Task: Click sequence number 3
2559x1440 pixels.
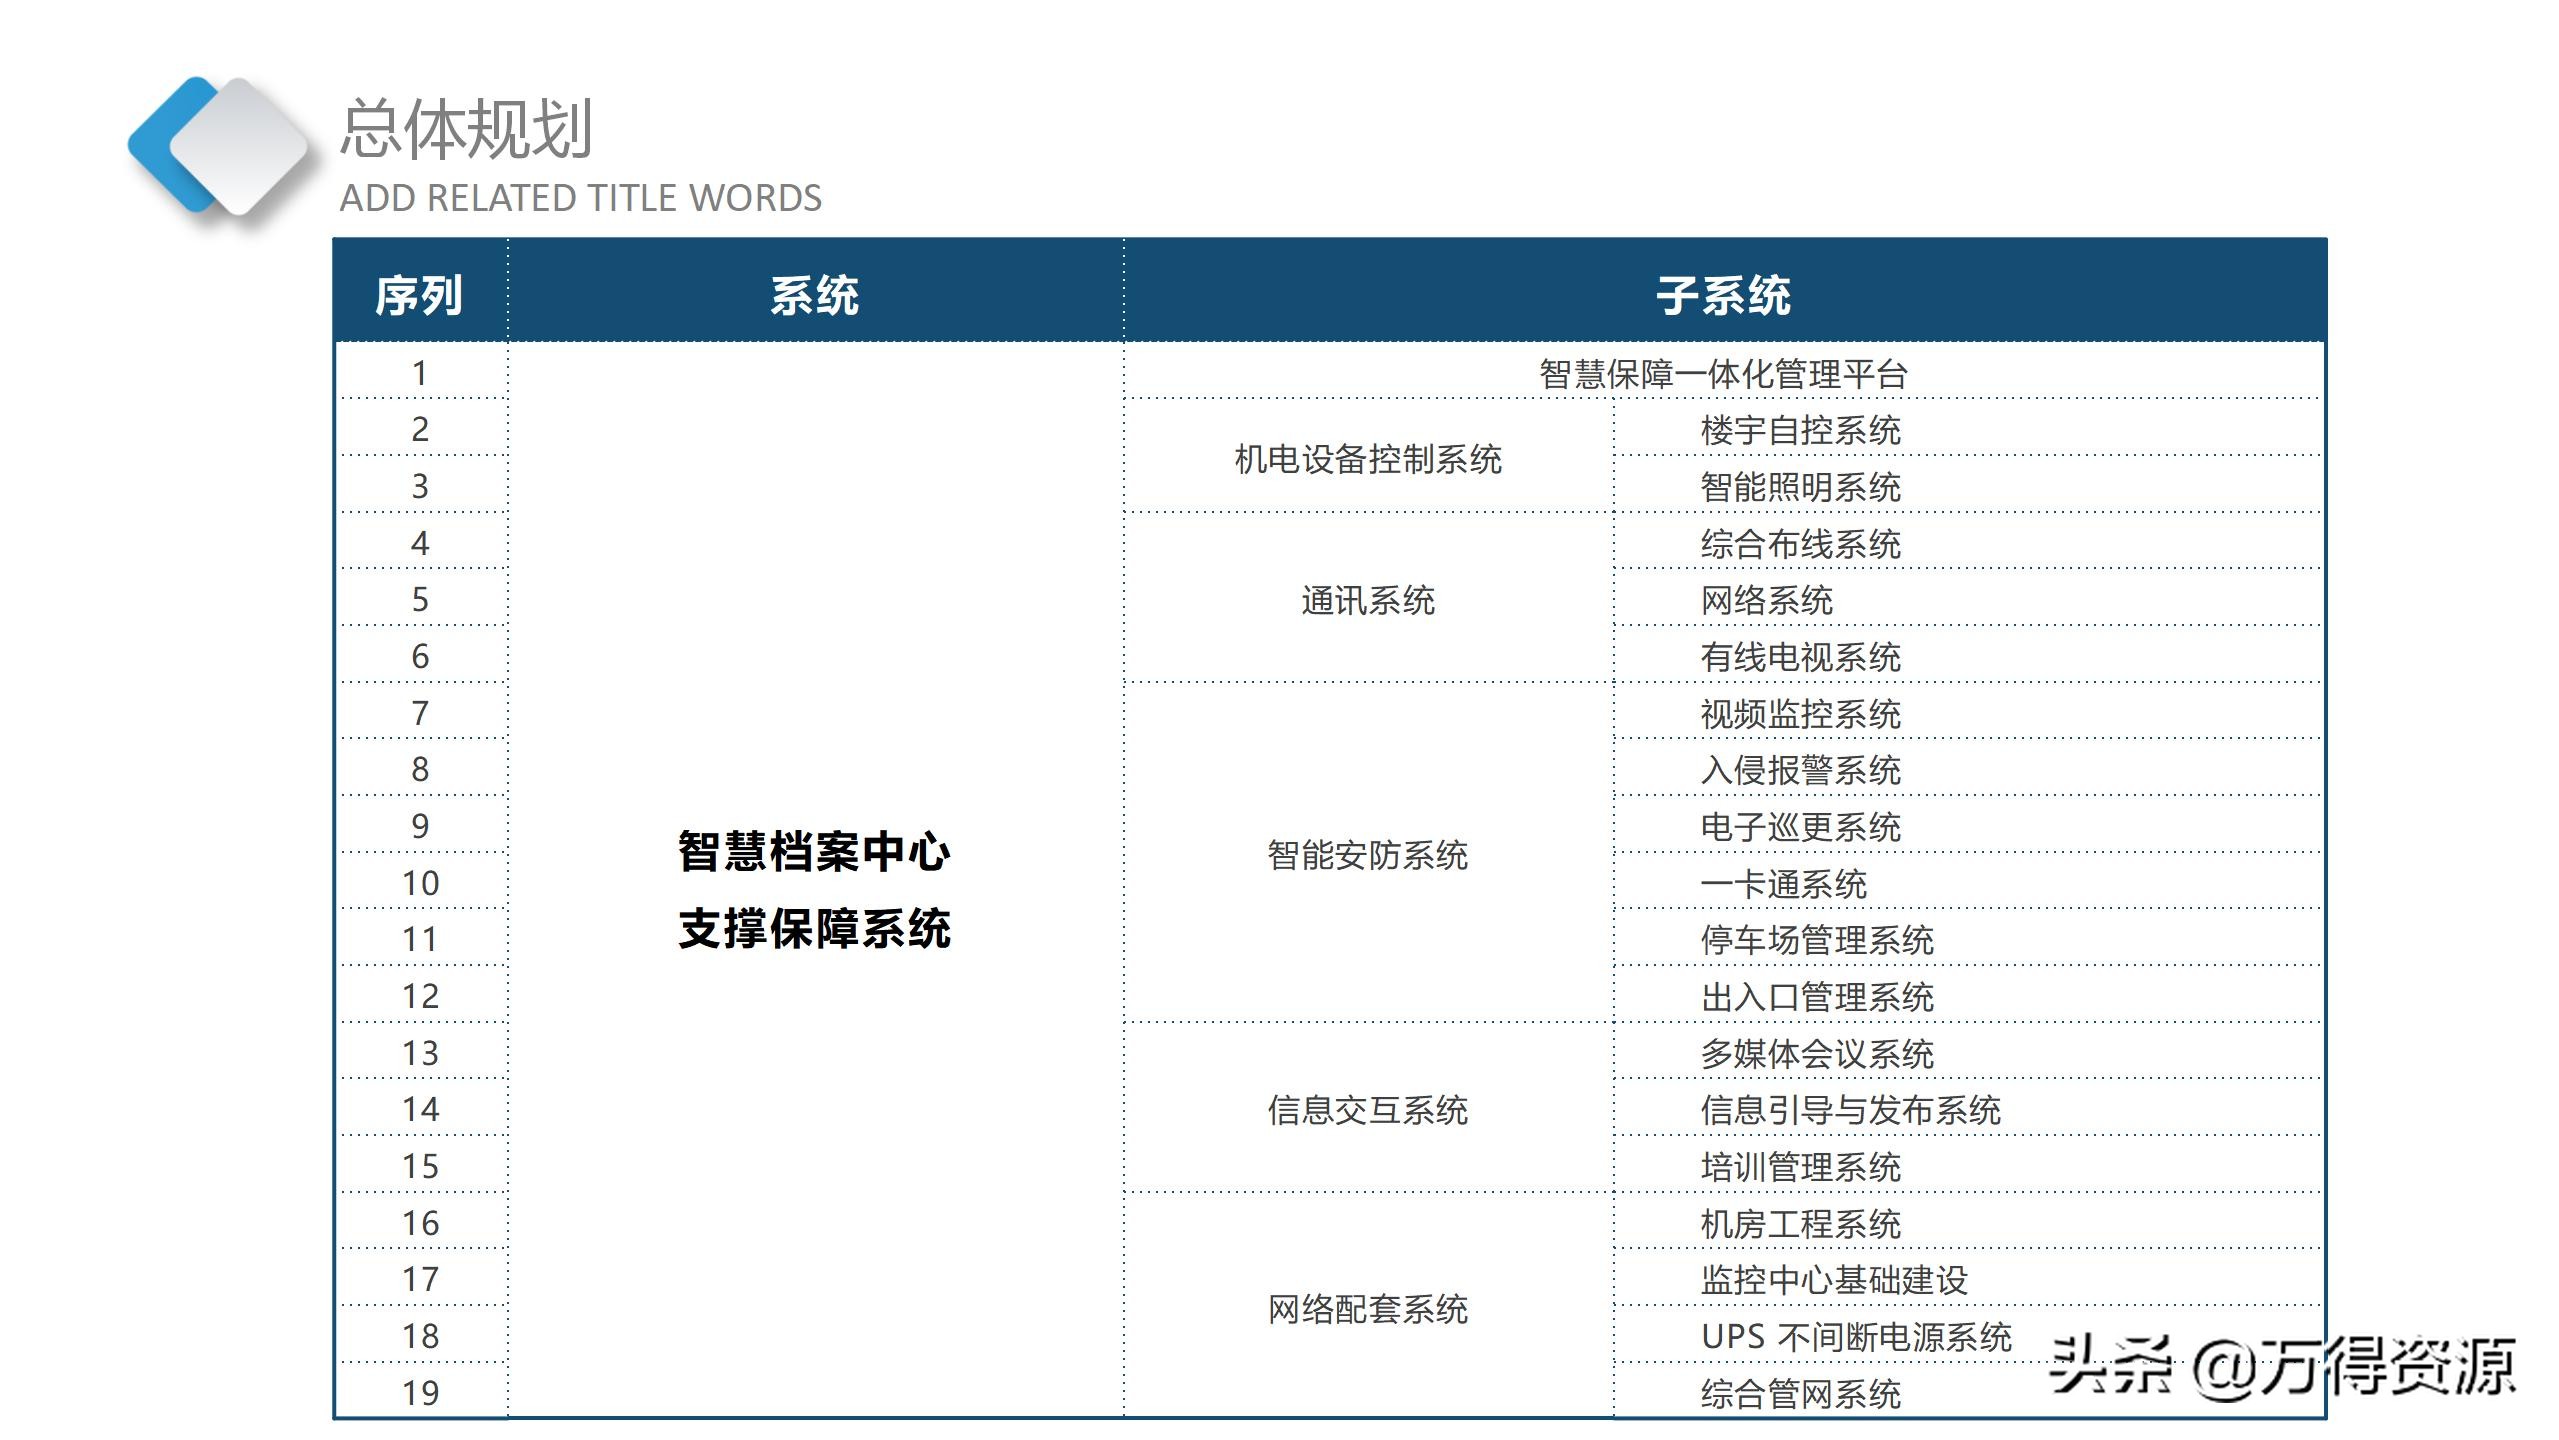Action: click(420, 487)
